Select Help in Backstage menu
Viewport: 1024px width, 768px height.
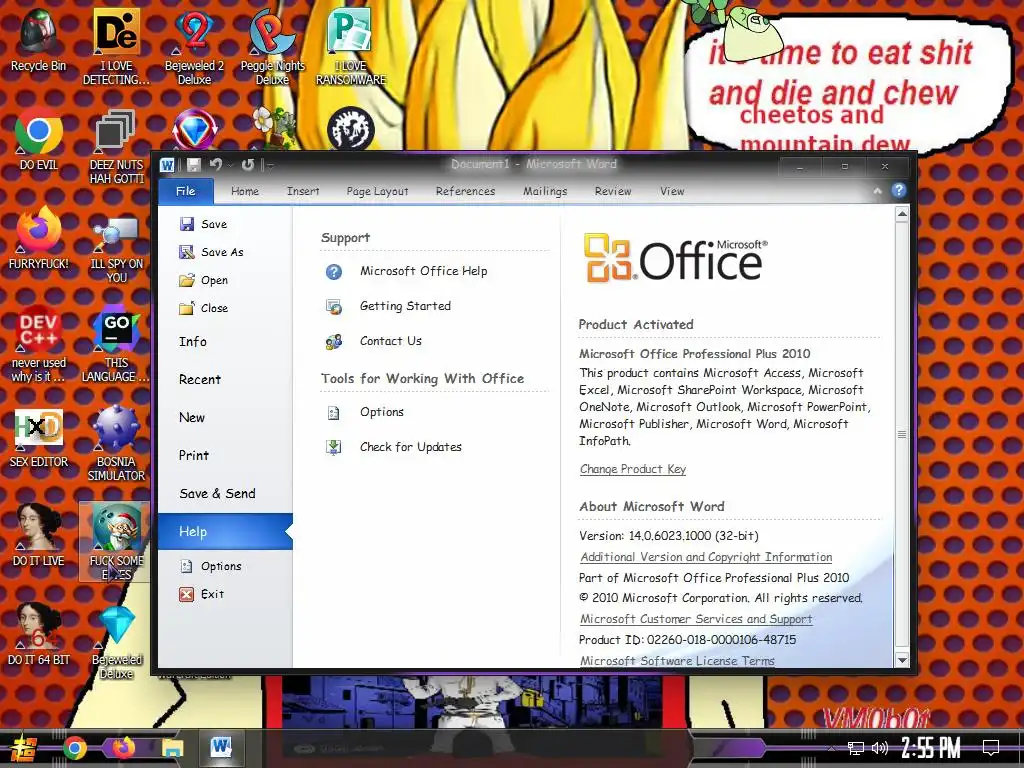pos(225,532)
